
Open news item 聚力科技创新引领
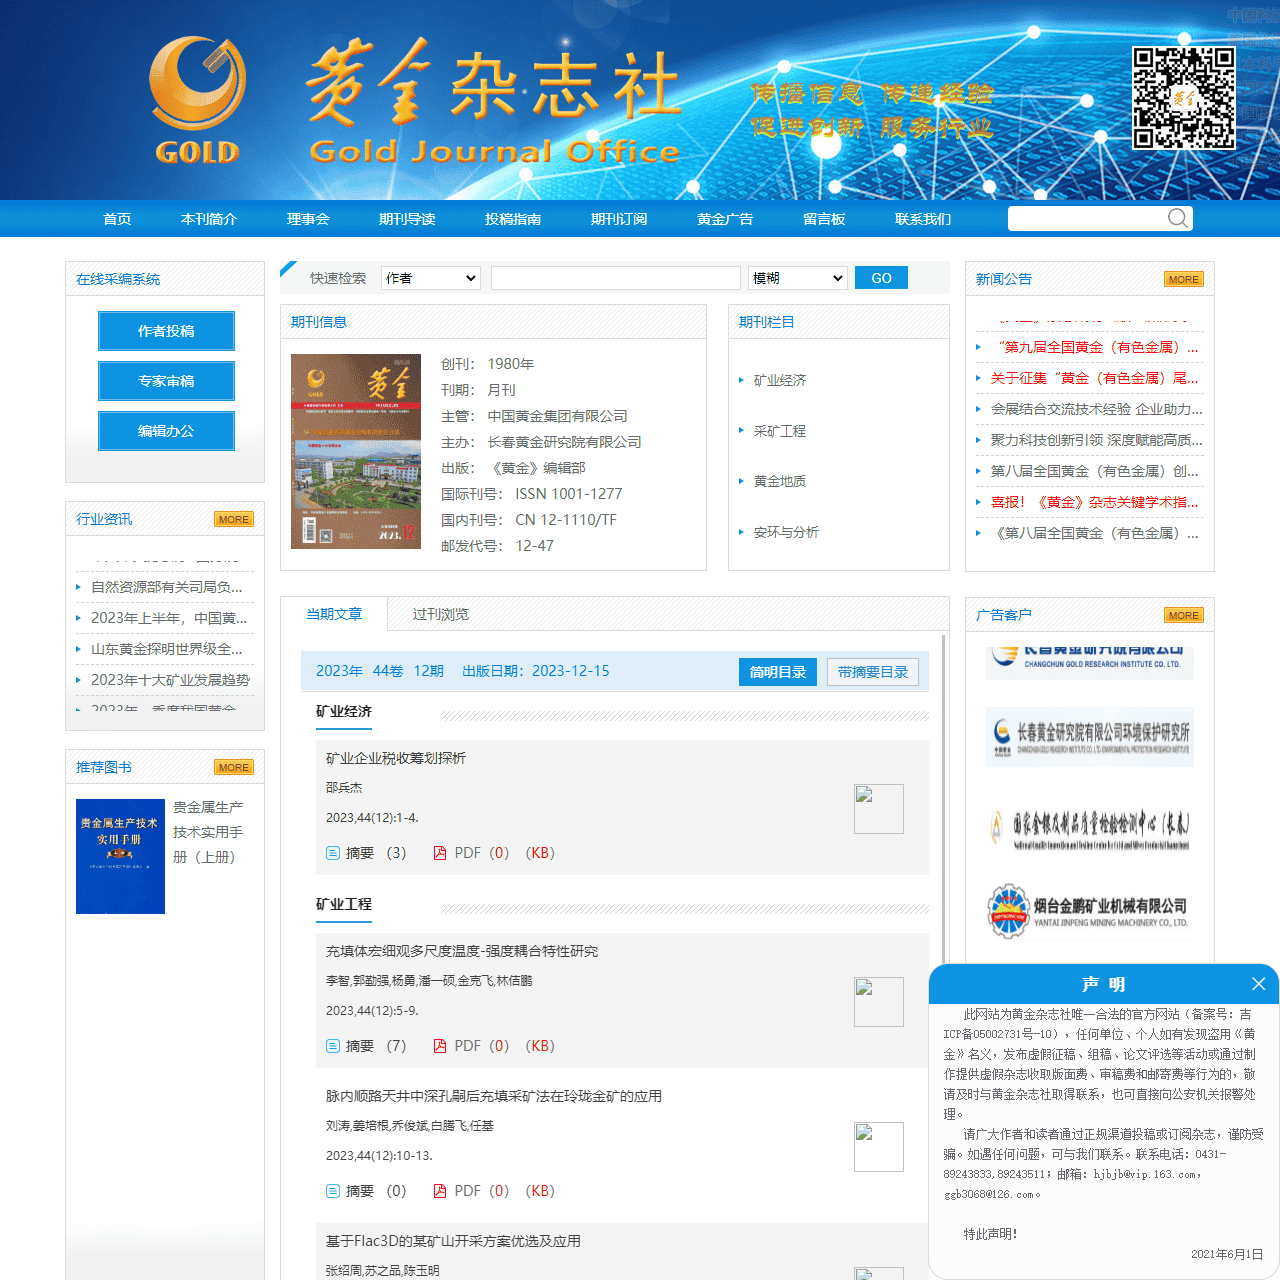(x=1097, y=440)
